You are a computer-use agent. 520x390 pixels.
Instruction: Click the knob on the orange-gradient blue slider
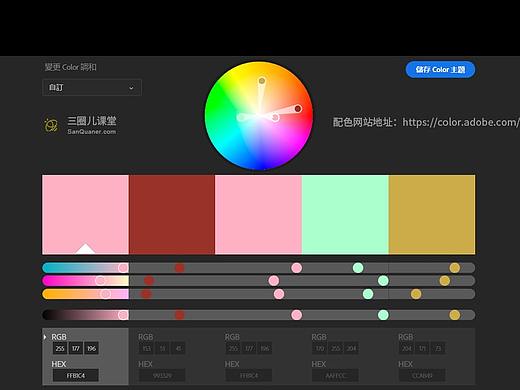coord(105,294)
